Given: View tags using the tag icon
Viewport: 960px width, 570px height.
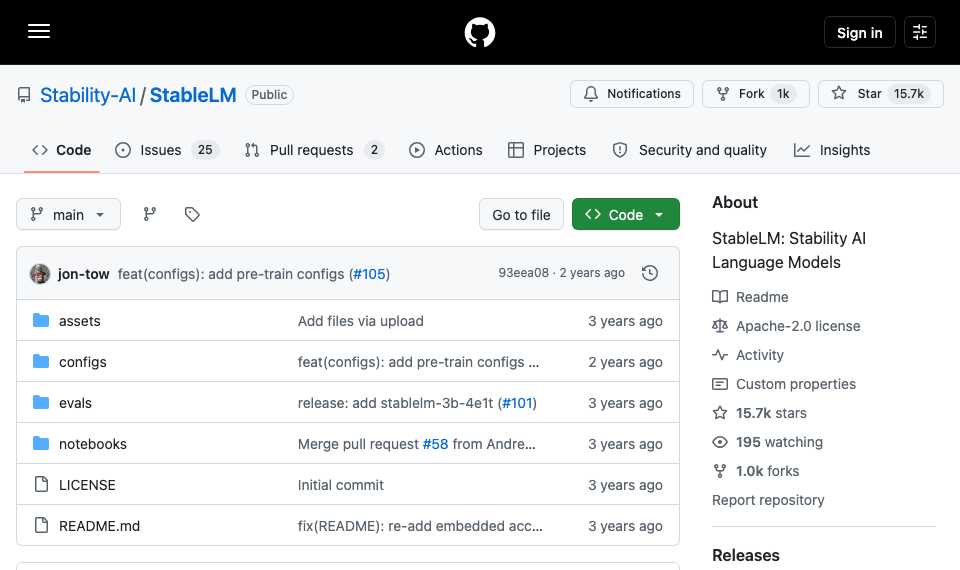Looking at the screenshot, I should pyautogui.click(x=192, y=214).
